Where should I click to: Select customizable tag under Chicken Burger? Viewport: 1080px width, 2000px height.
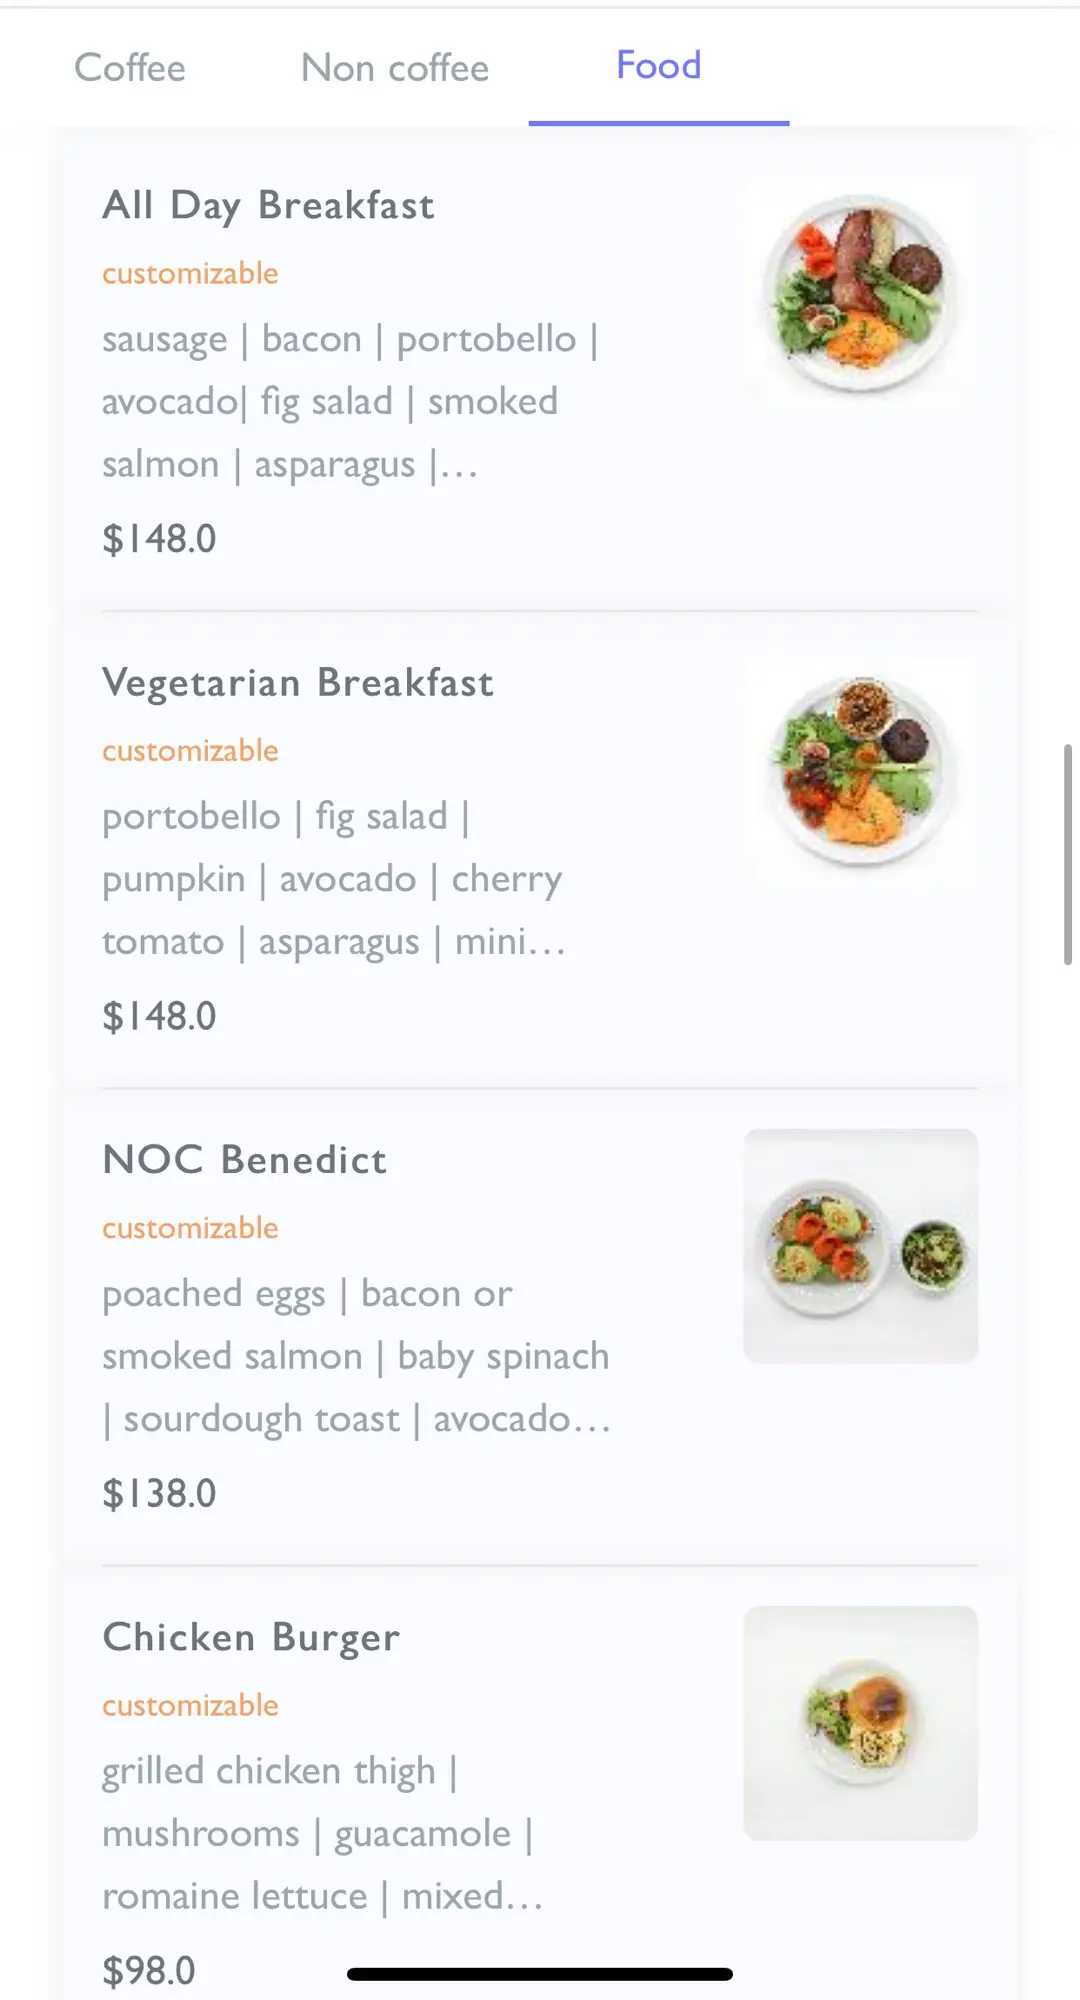(190, 1705)
